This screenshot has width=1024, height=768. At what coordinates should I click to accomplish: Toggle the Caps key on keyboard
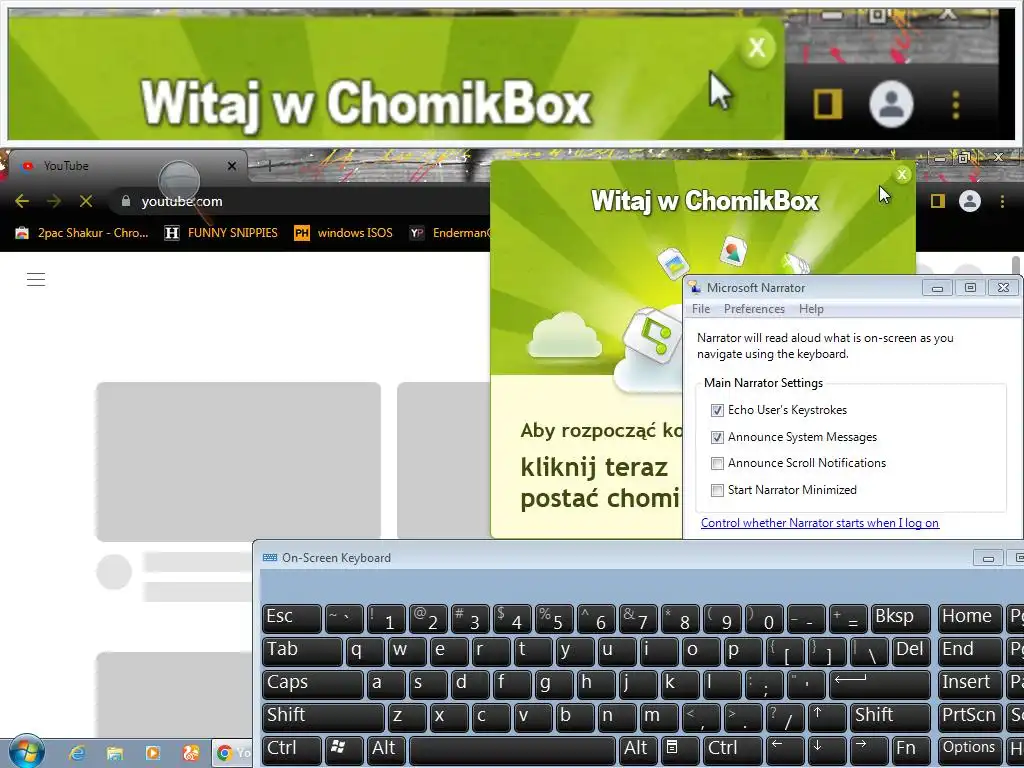click(312, 684)
